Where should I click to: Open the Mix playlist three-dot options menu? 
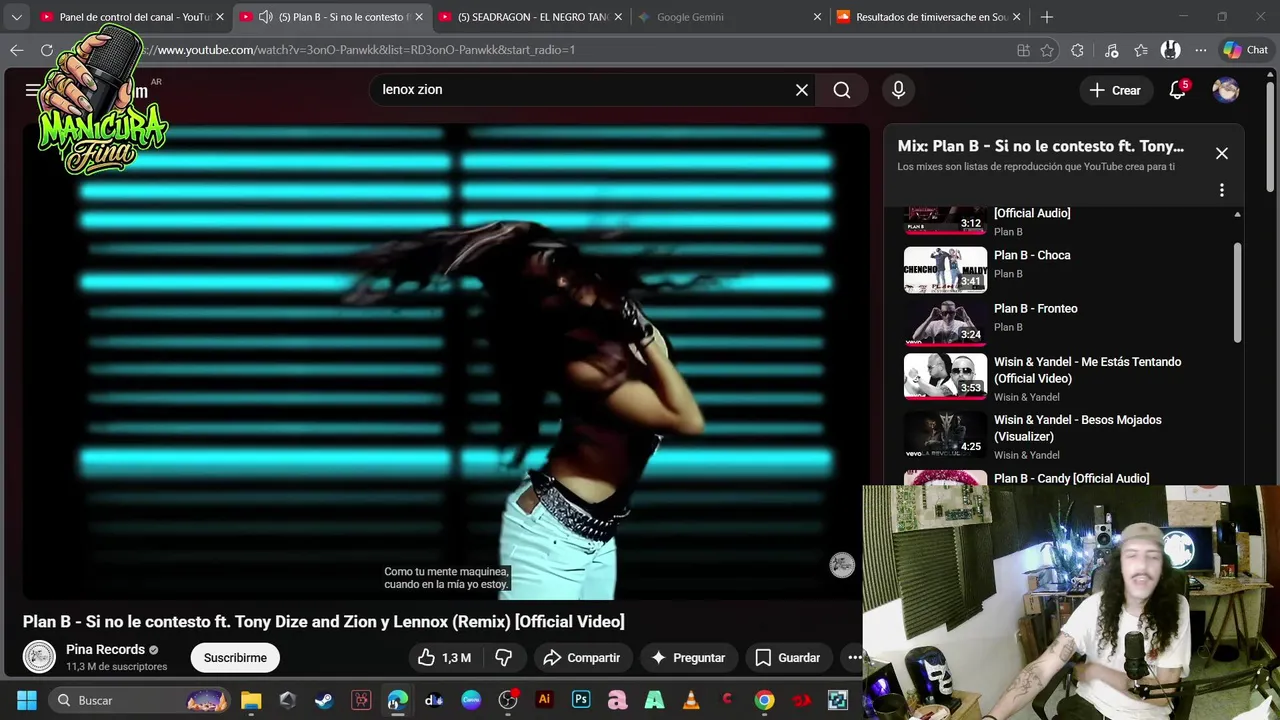tap(1222, 190)
